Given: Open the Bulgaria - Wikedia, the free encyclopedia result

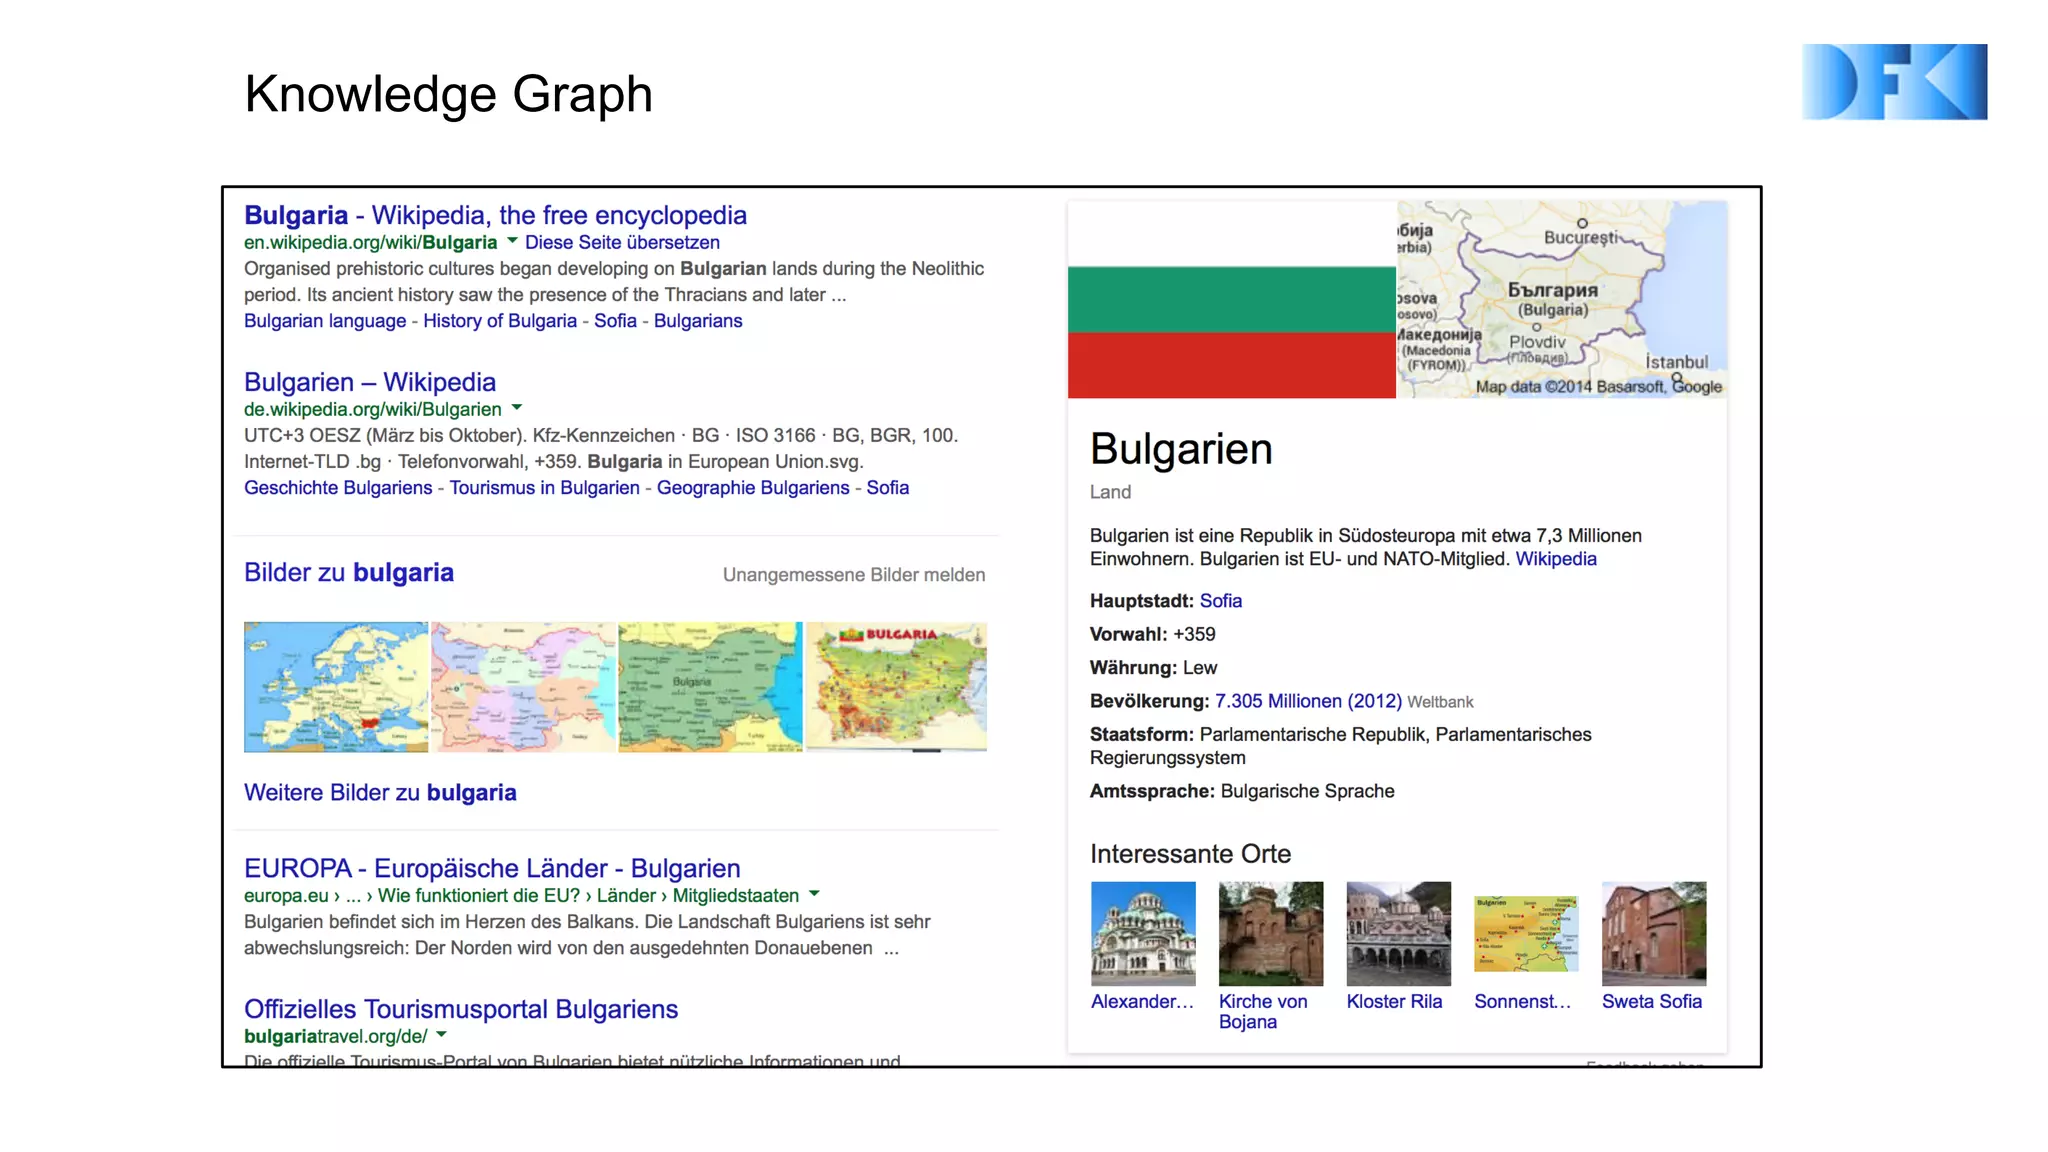Looking at the screenshot, I should click(x=495, y=215).
